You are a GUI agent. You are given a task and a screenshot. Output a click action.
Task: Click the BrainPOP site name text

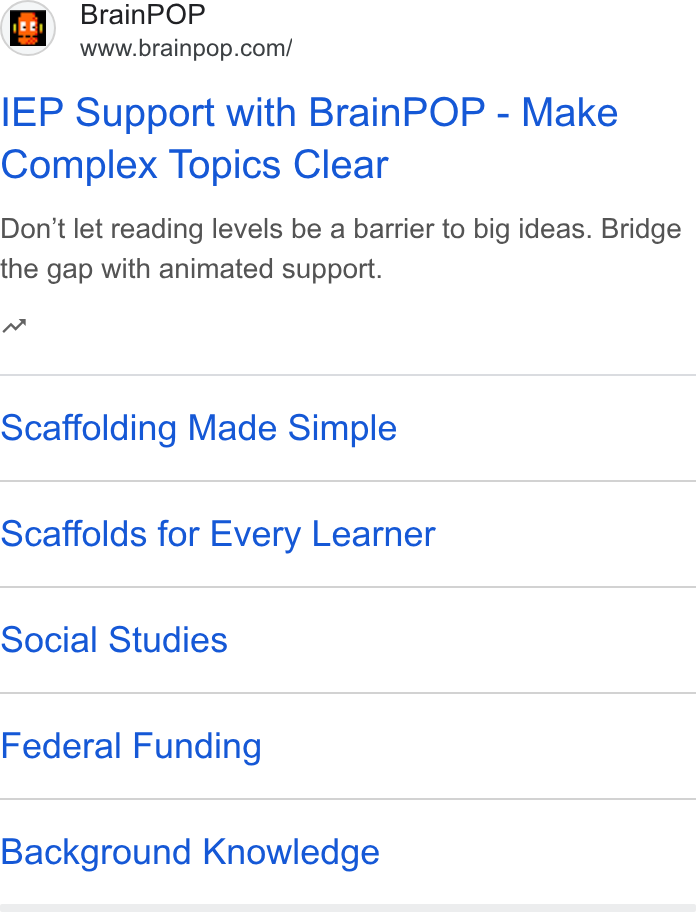(x=142, y=15)
